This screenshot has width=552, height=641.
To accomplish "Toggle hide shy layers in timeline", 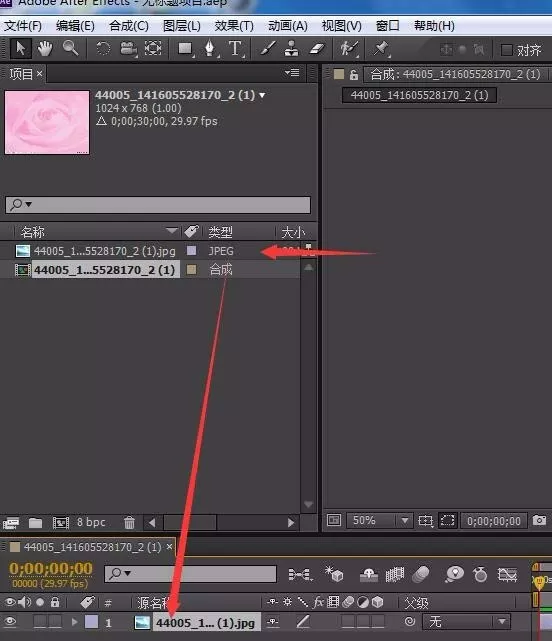I will 368,574.
